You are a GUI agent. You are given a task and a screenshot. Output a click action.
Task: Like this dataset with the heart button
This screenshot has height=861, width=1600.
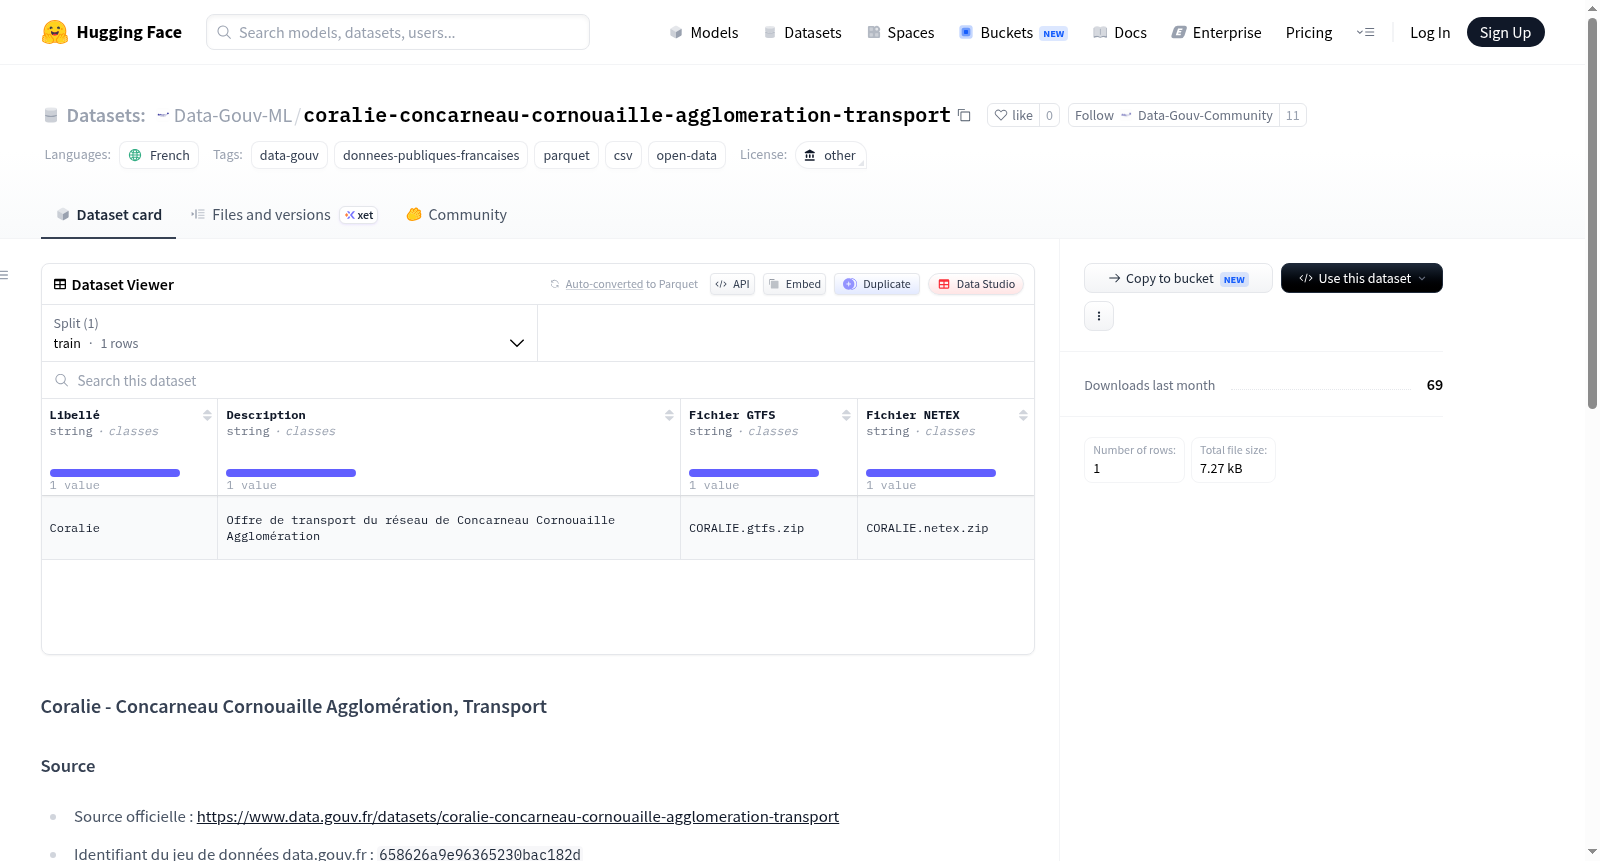[x=1013, y=115]
